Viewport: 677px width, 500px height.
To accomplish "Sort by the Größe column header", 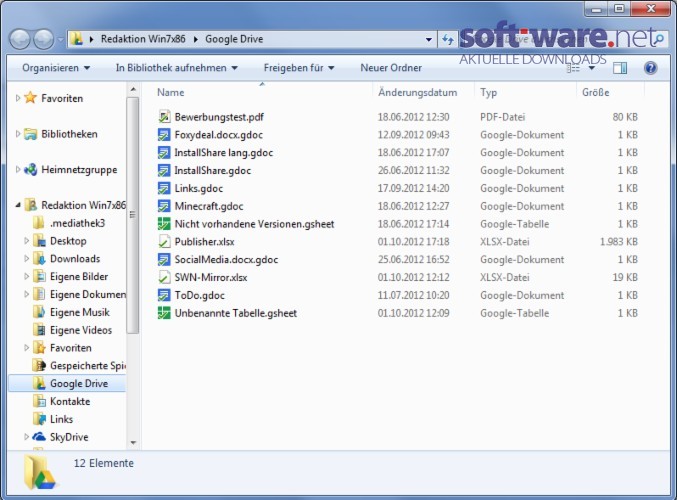I will 610,92.
